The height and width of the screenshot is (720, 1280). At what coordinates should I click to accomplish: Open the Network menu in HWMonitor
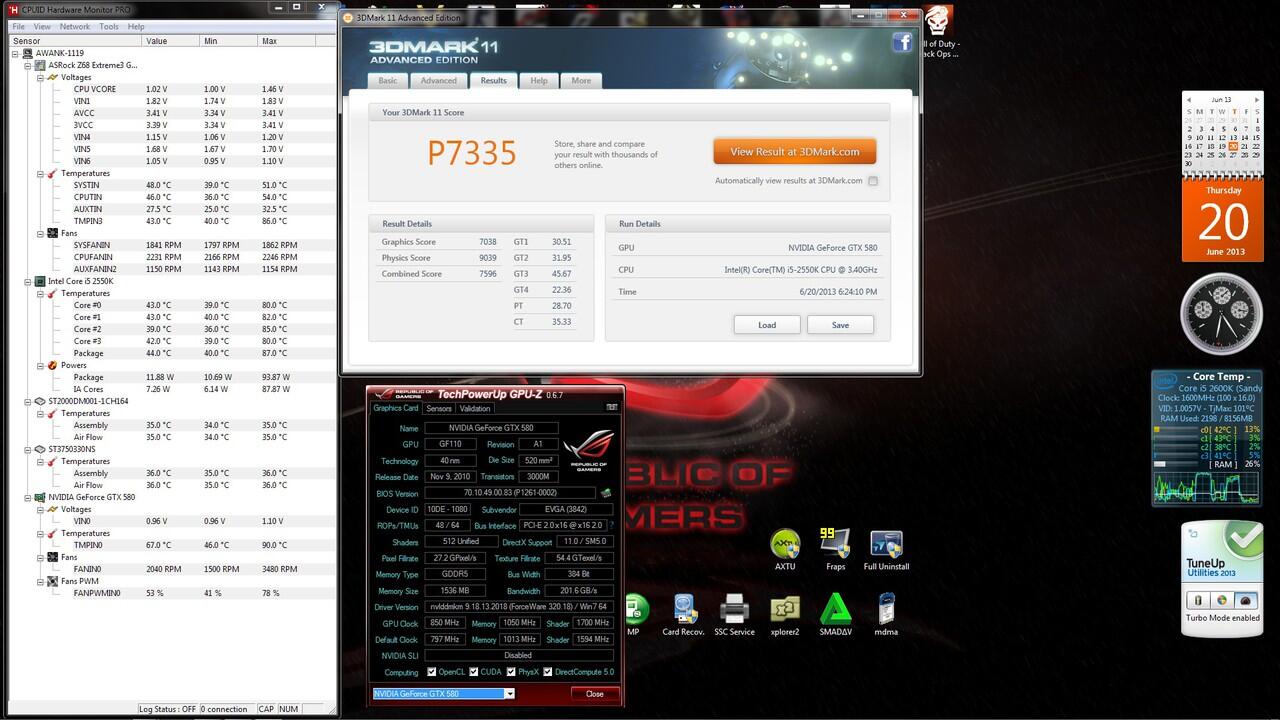[75, 27]
